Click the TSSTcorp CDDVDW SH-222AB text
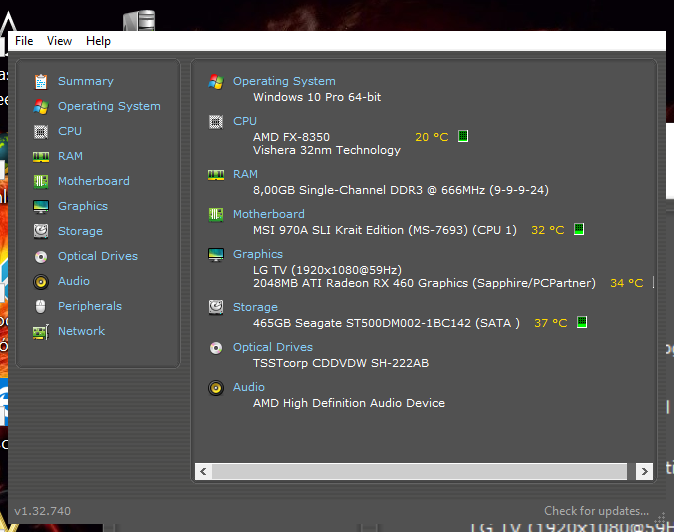Viewport: 674px width, 532px height. click(341, 363)
